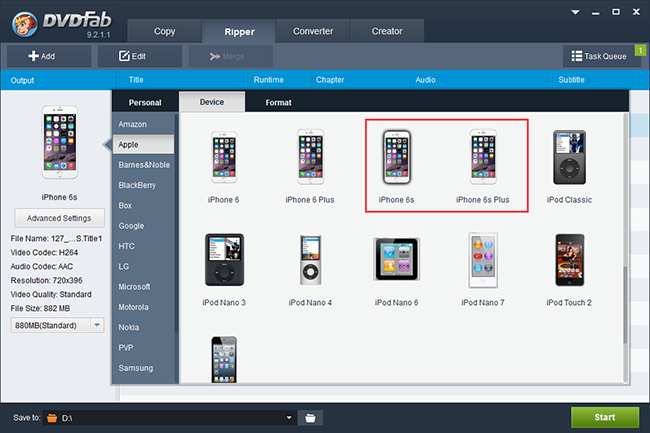Choose Barnes&Noble in the brand list
This screenshot has height=433, width=650.
pos(143,164)
